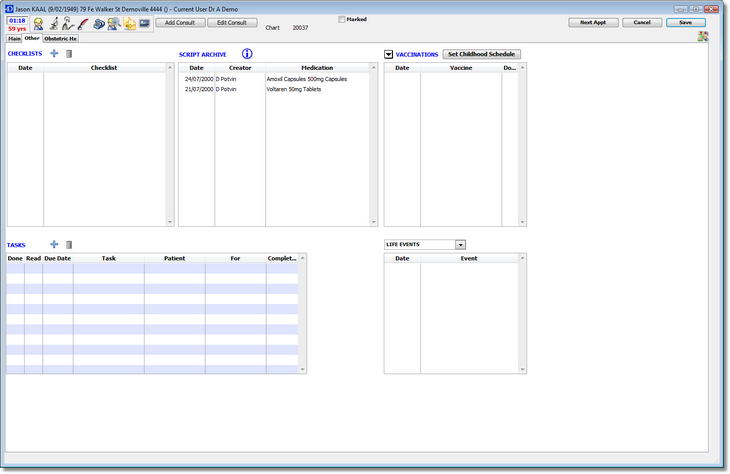Viewport: 730px width, 474px height.
Task: Click the CHECKLISTS section heading
Action: [x=25, y=54]
